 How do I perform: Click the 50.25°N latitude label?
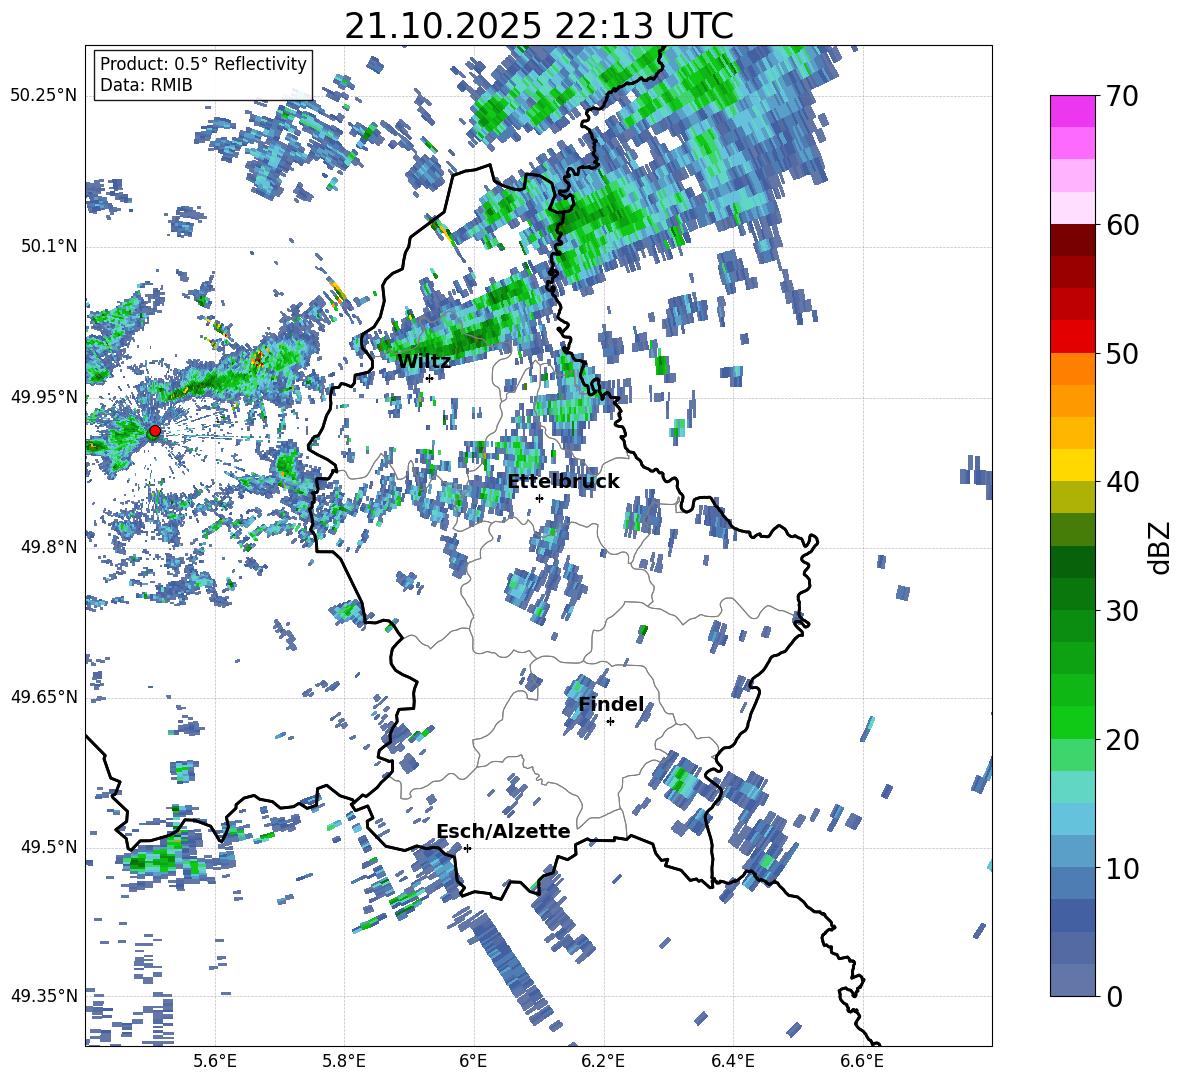44,96
